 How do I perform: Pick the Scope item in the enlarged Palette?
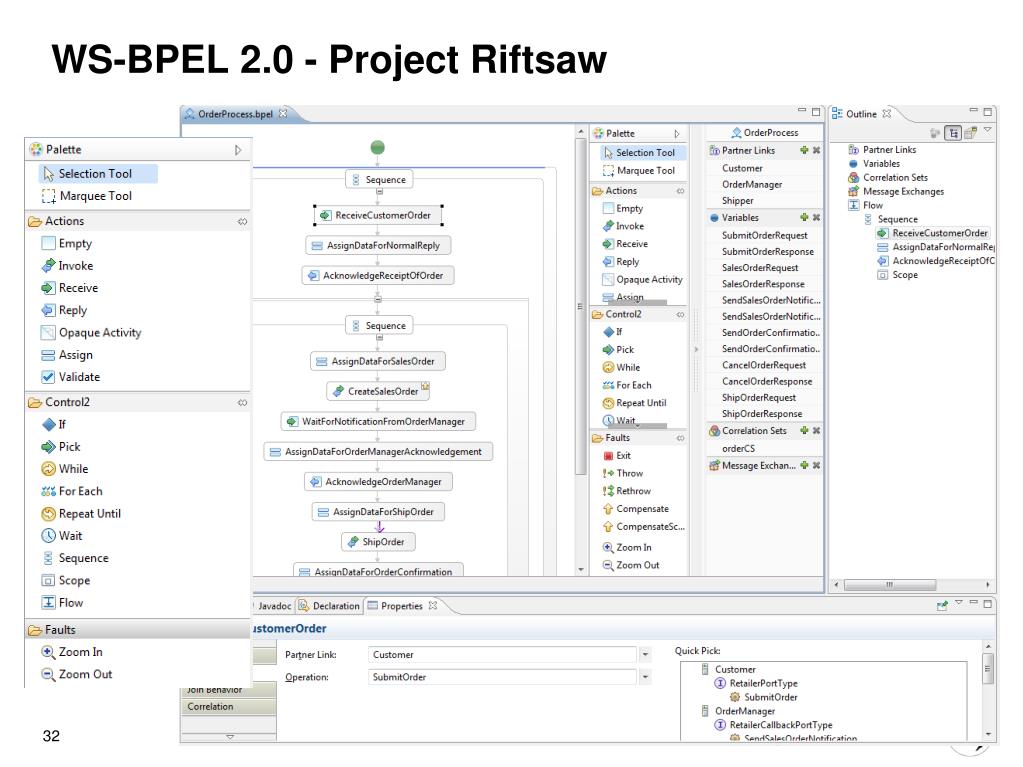pos(66,580)
